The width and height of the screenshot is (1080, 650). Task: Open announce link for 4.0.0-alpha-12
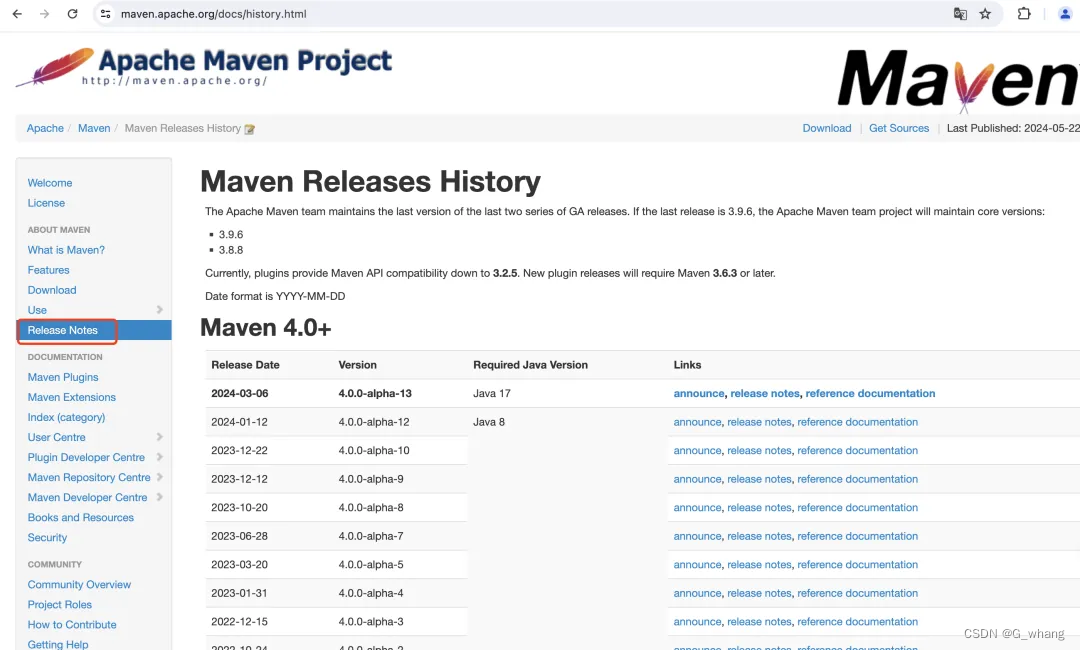tap(698, 422)
